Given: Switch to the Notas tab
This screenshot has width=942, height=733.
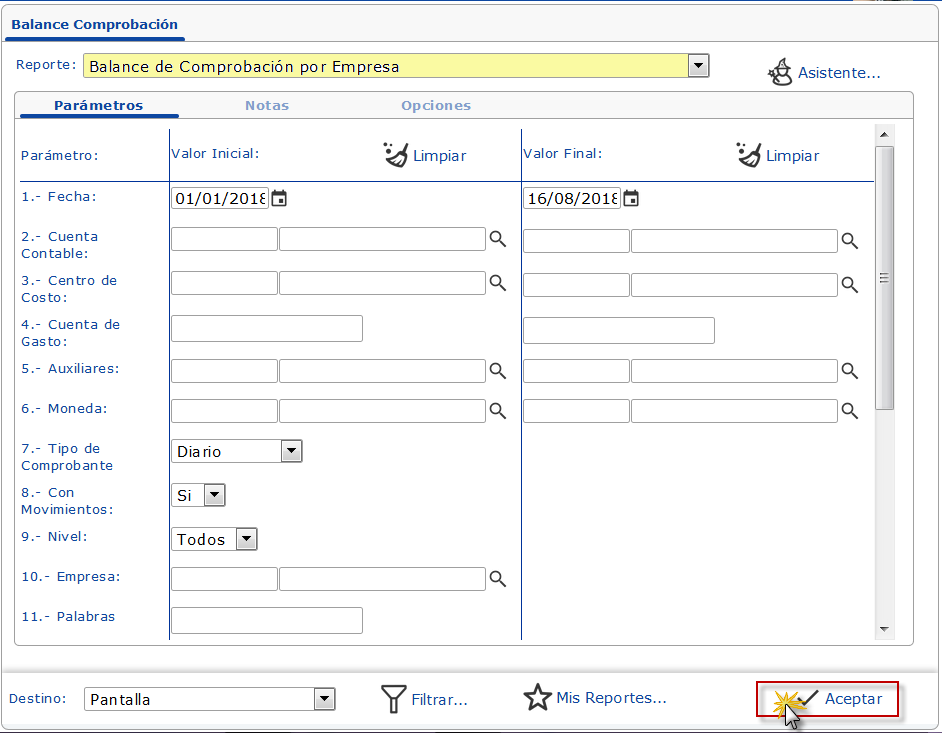Looking at the screenshot, I should click(267, 105).
